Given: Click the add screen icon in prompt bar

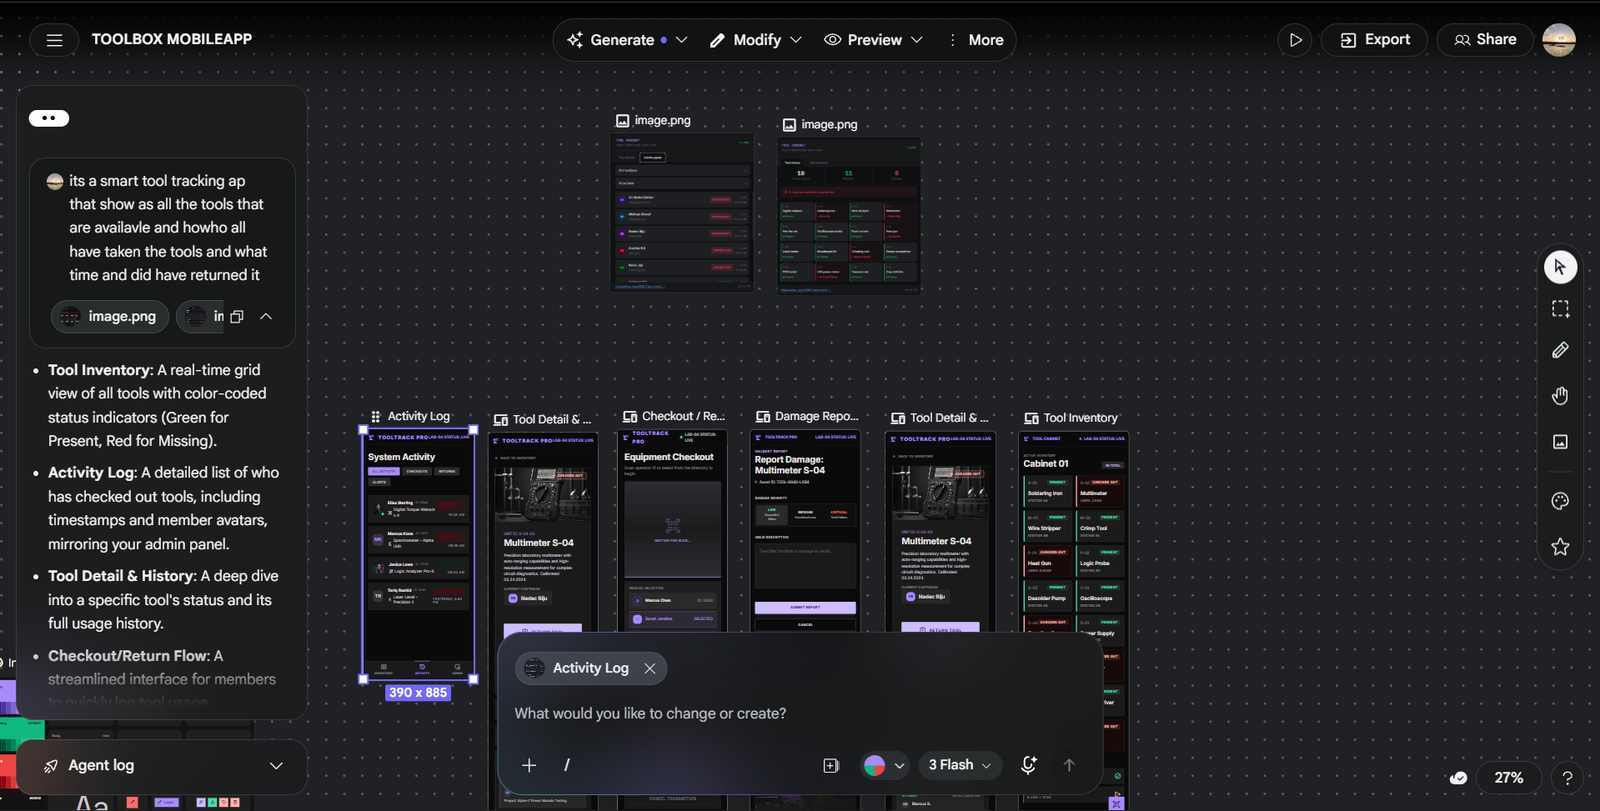Looking at the screenshot, I should [831, 765].
